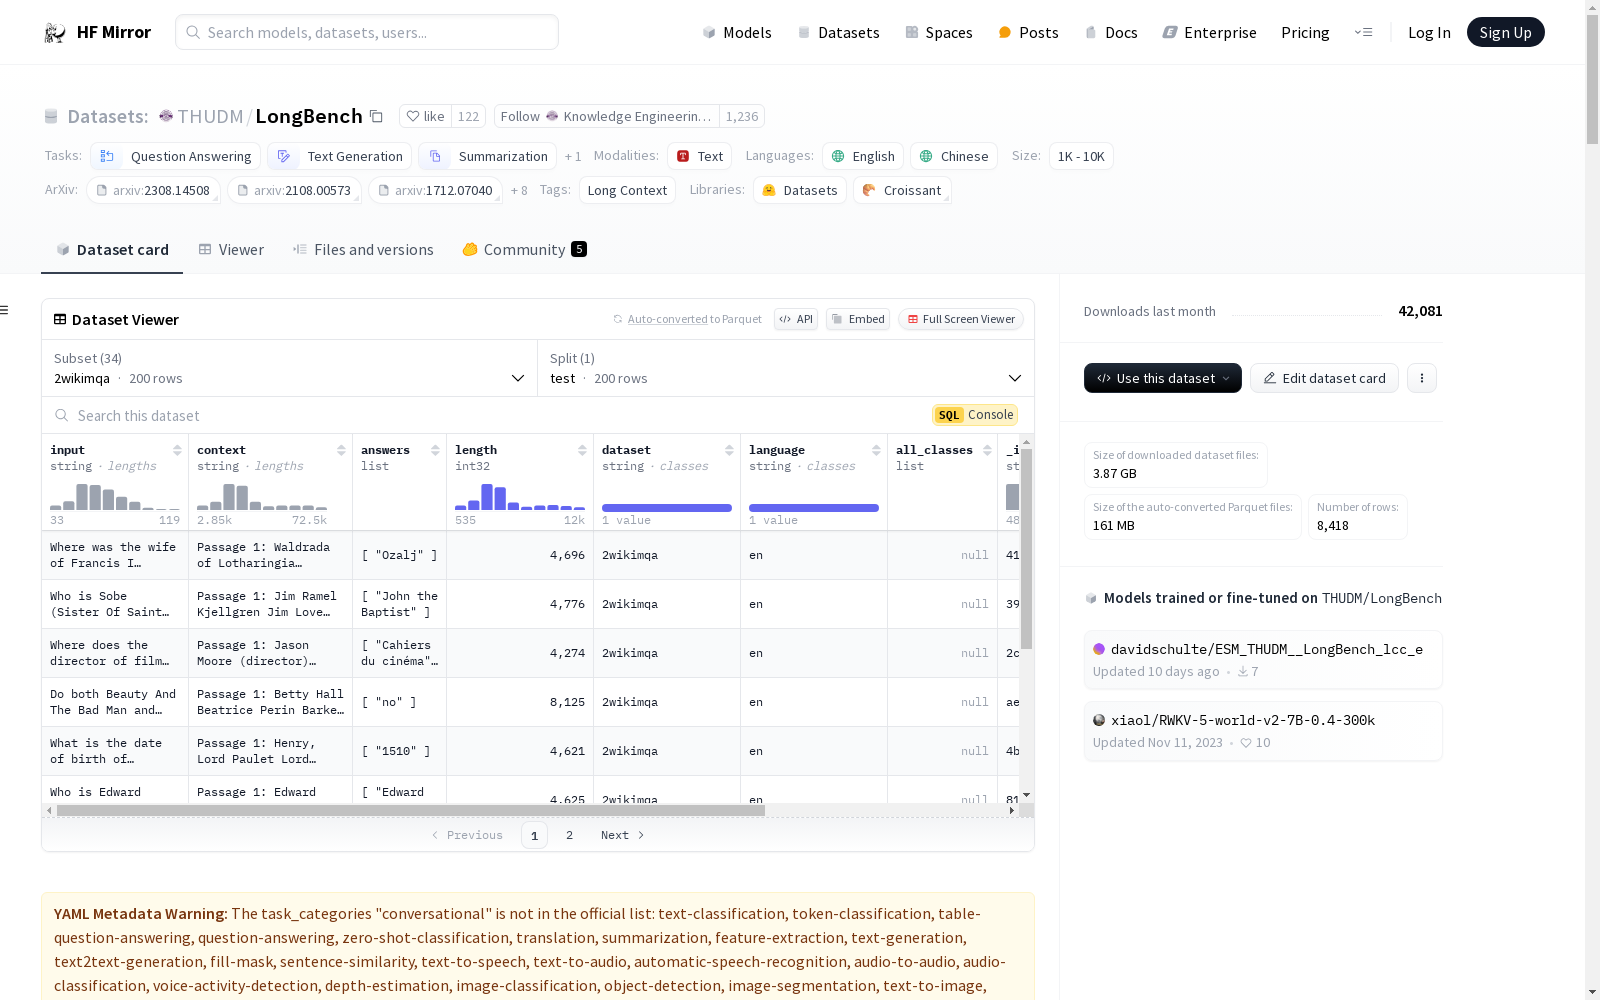
Task: Switch to the Viewer tab
Action: [231, 250]
